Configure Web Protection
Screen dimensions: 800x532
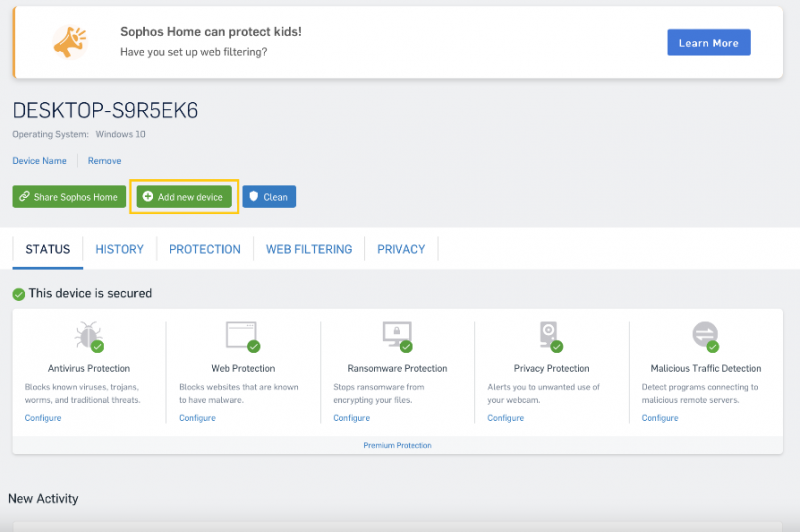197,418
